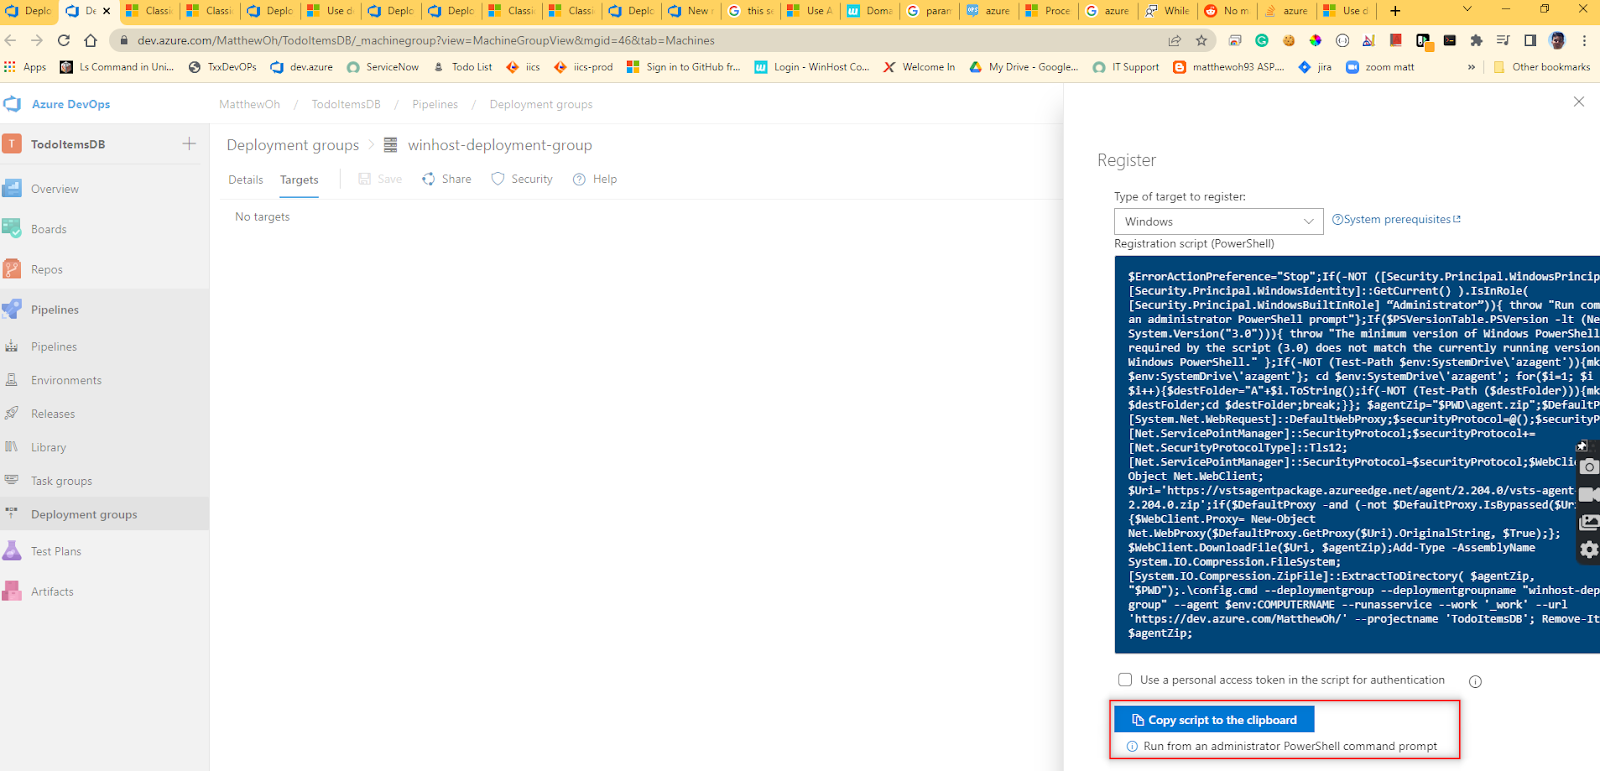This screenshot has width=1600, height=771.
Task: Show info icon next to personal access token
Action: click(1475, 681)
